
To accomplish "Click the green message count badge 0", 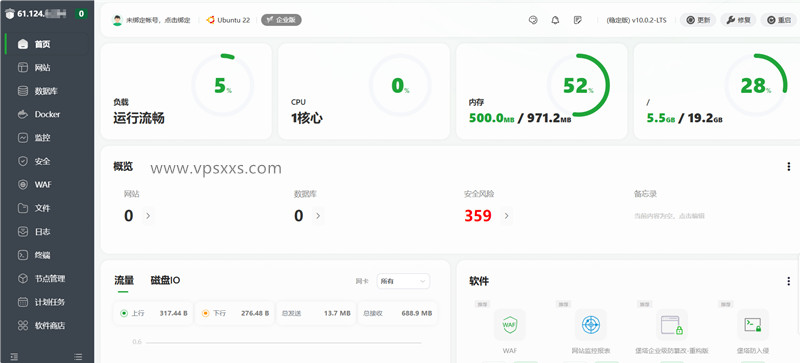I will 81,14.
